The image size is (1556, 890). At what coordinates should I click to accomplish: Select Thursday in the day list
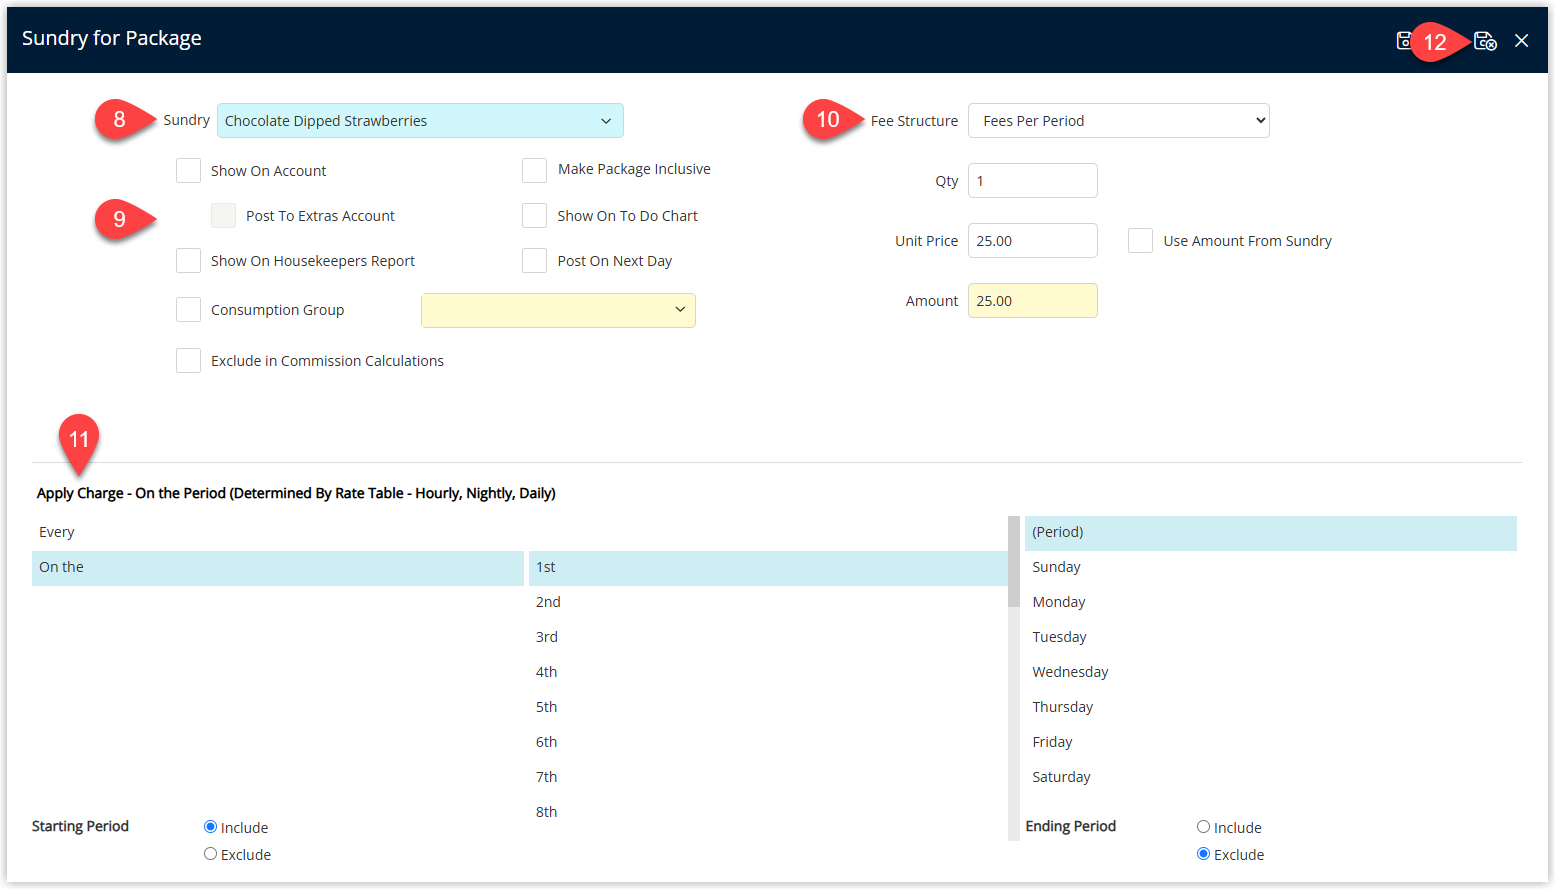1271,708
